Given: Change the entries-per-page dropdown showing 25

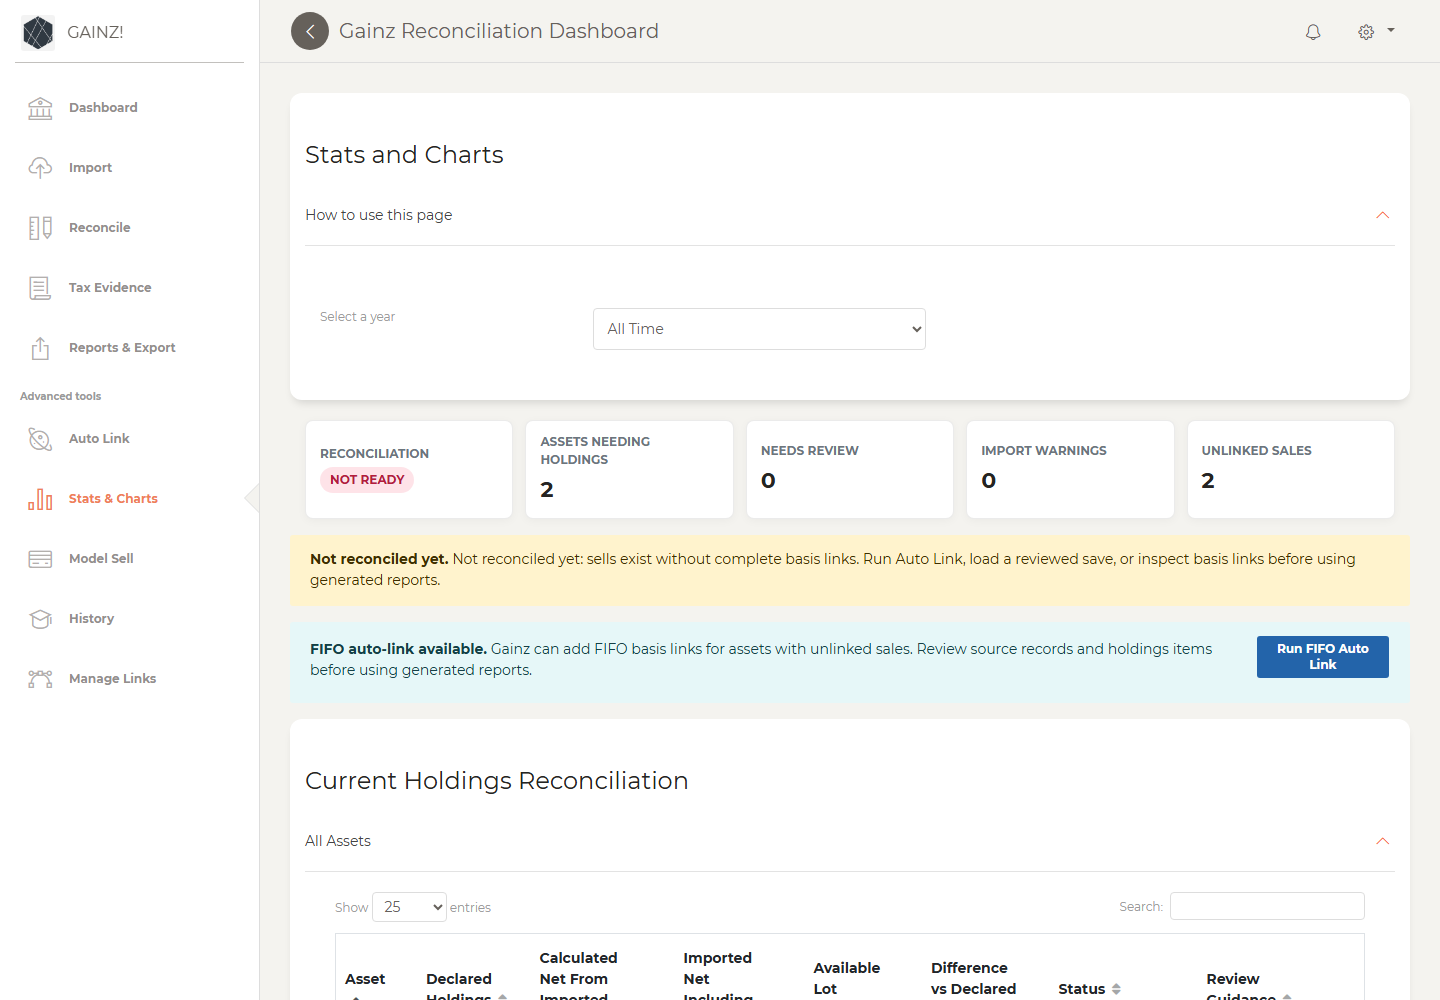Looking at the screenshot, I should (409, 907).
